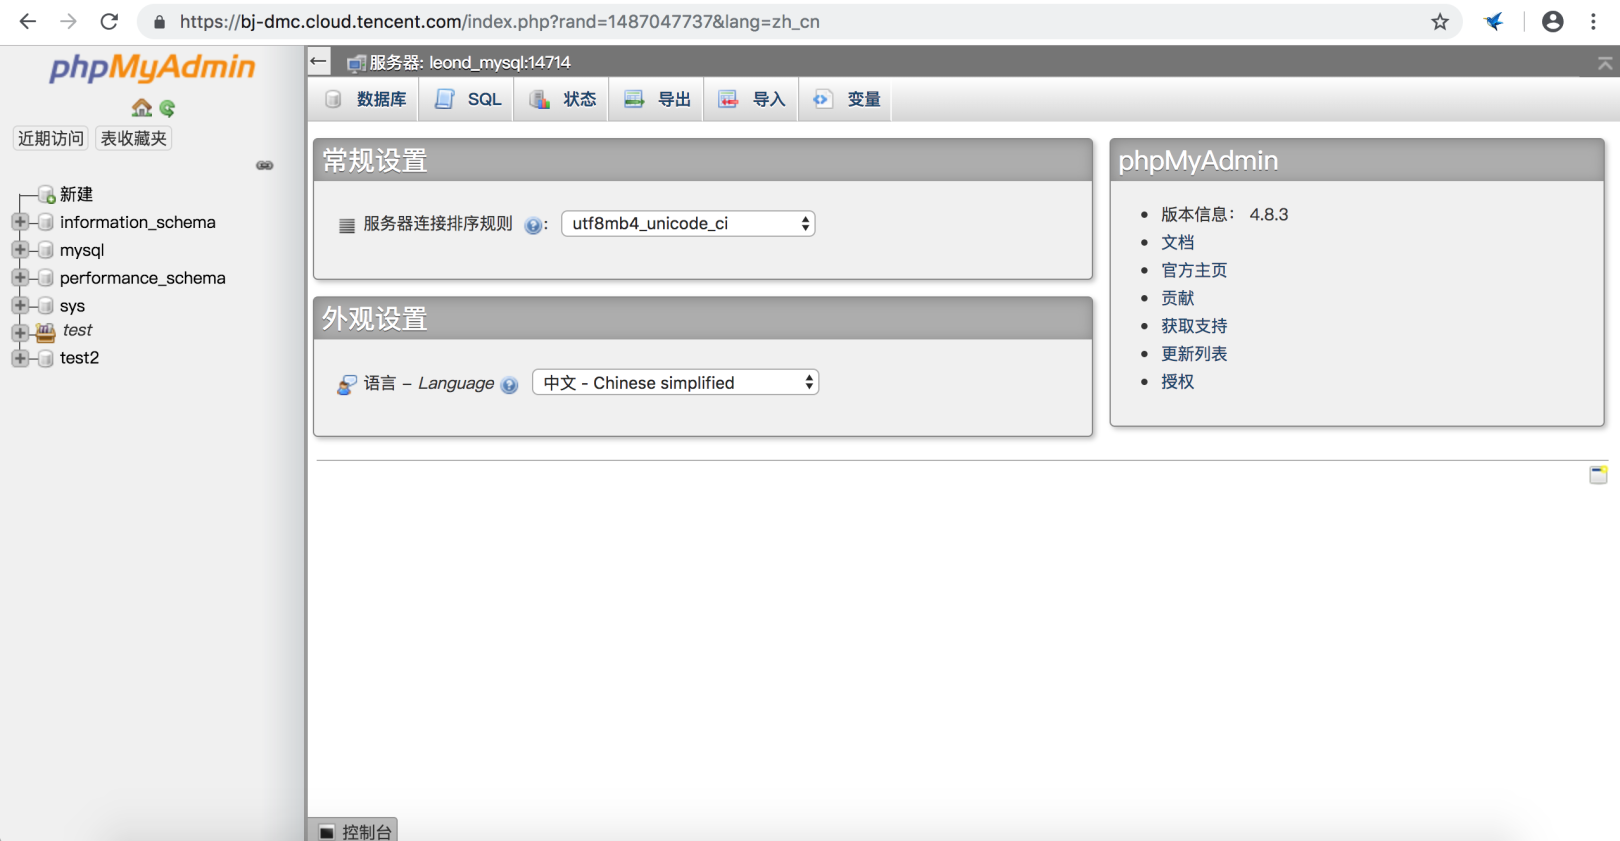Click the navigation panel link icon

tap(265, 165)
